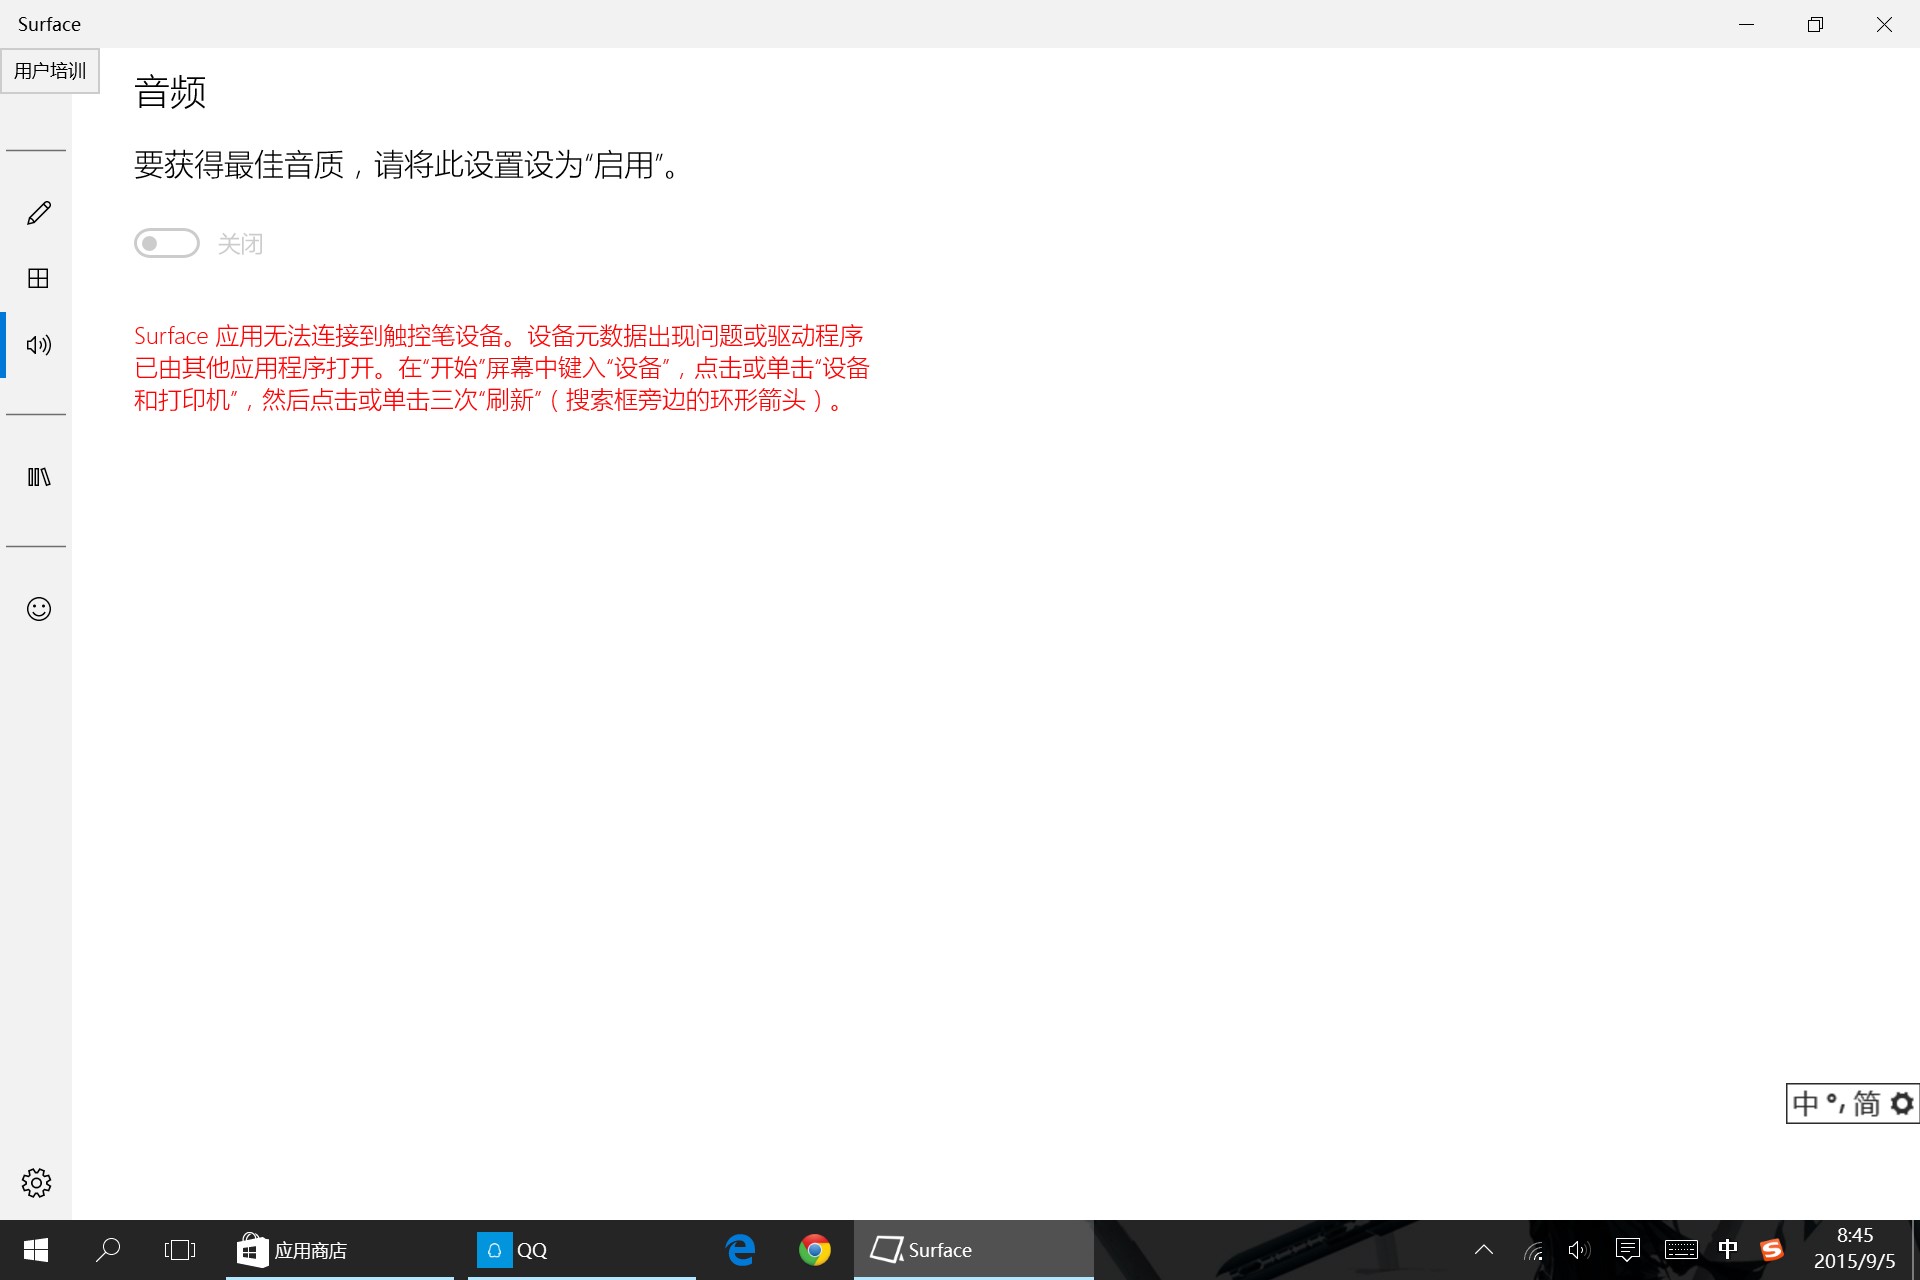Launch Microsoft Edge from the taskbar
The height and width of the screenshot is (1280, 1920).
coord(740,1250)
